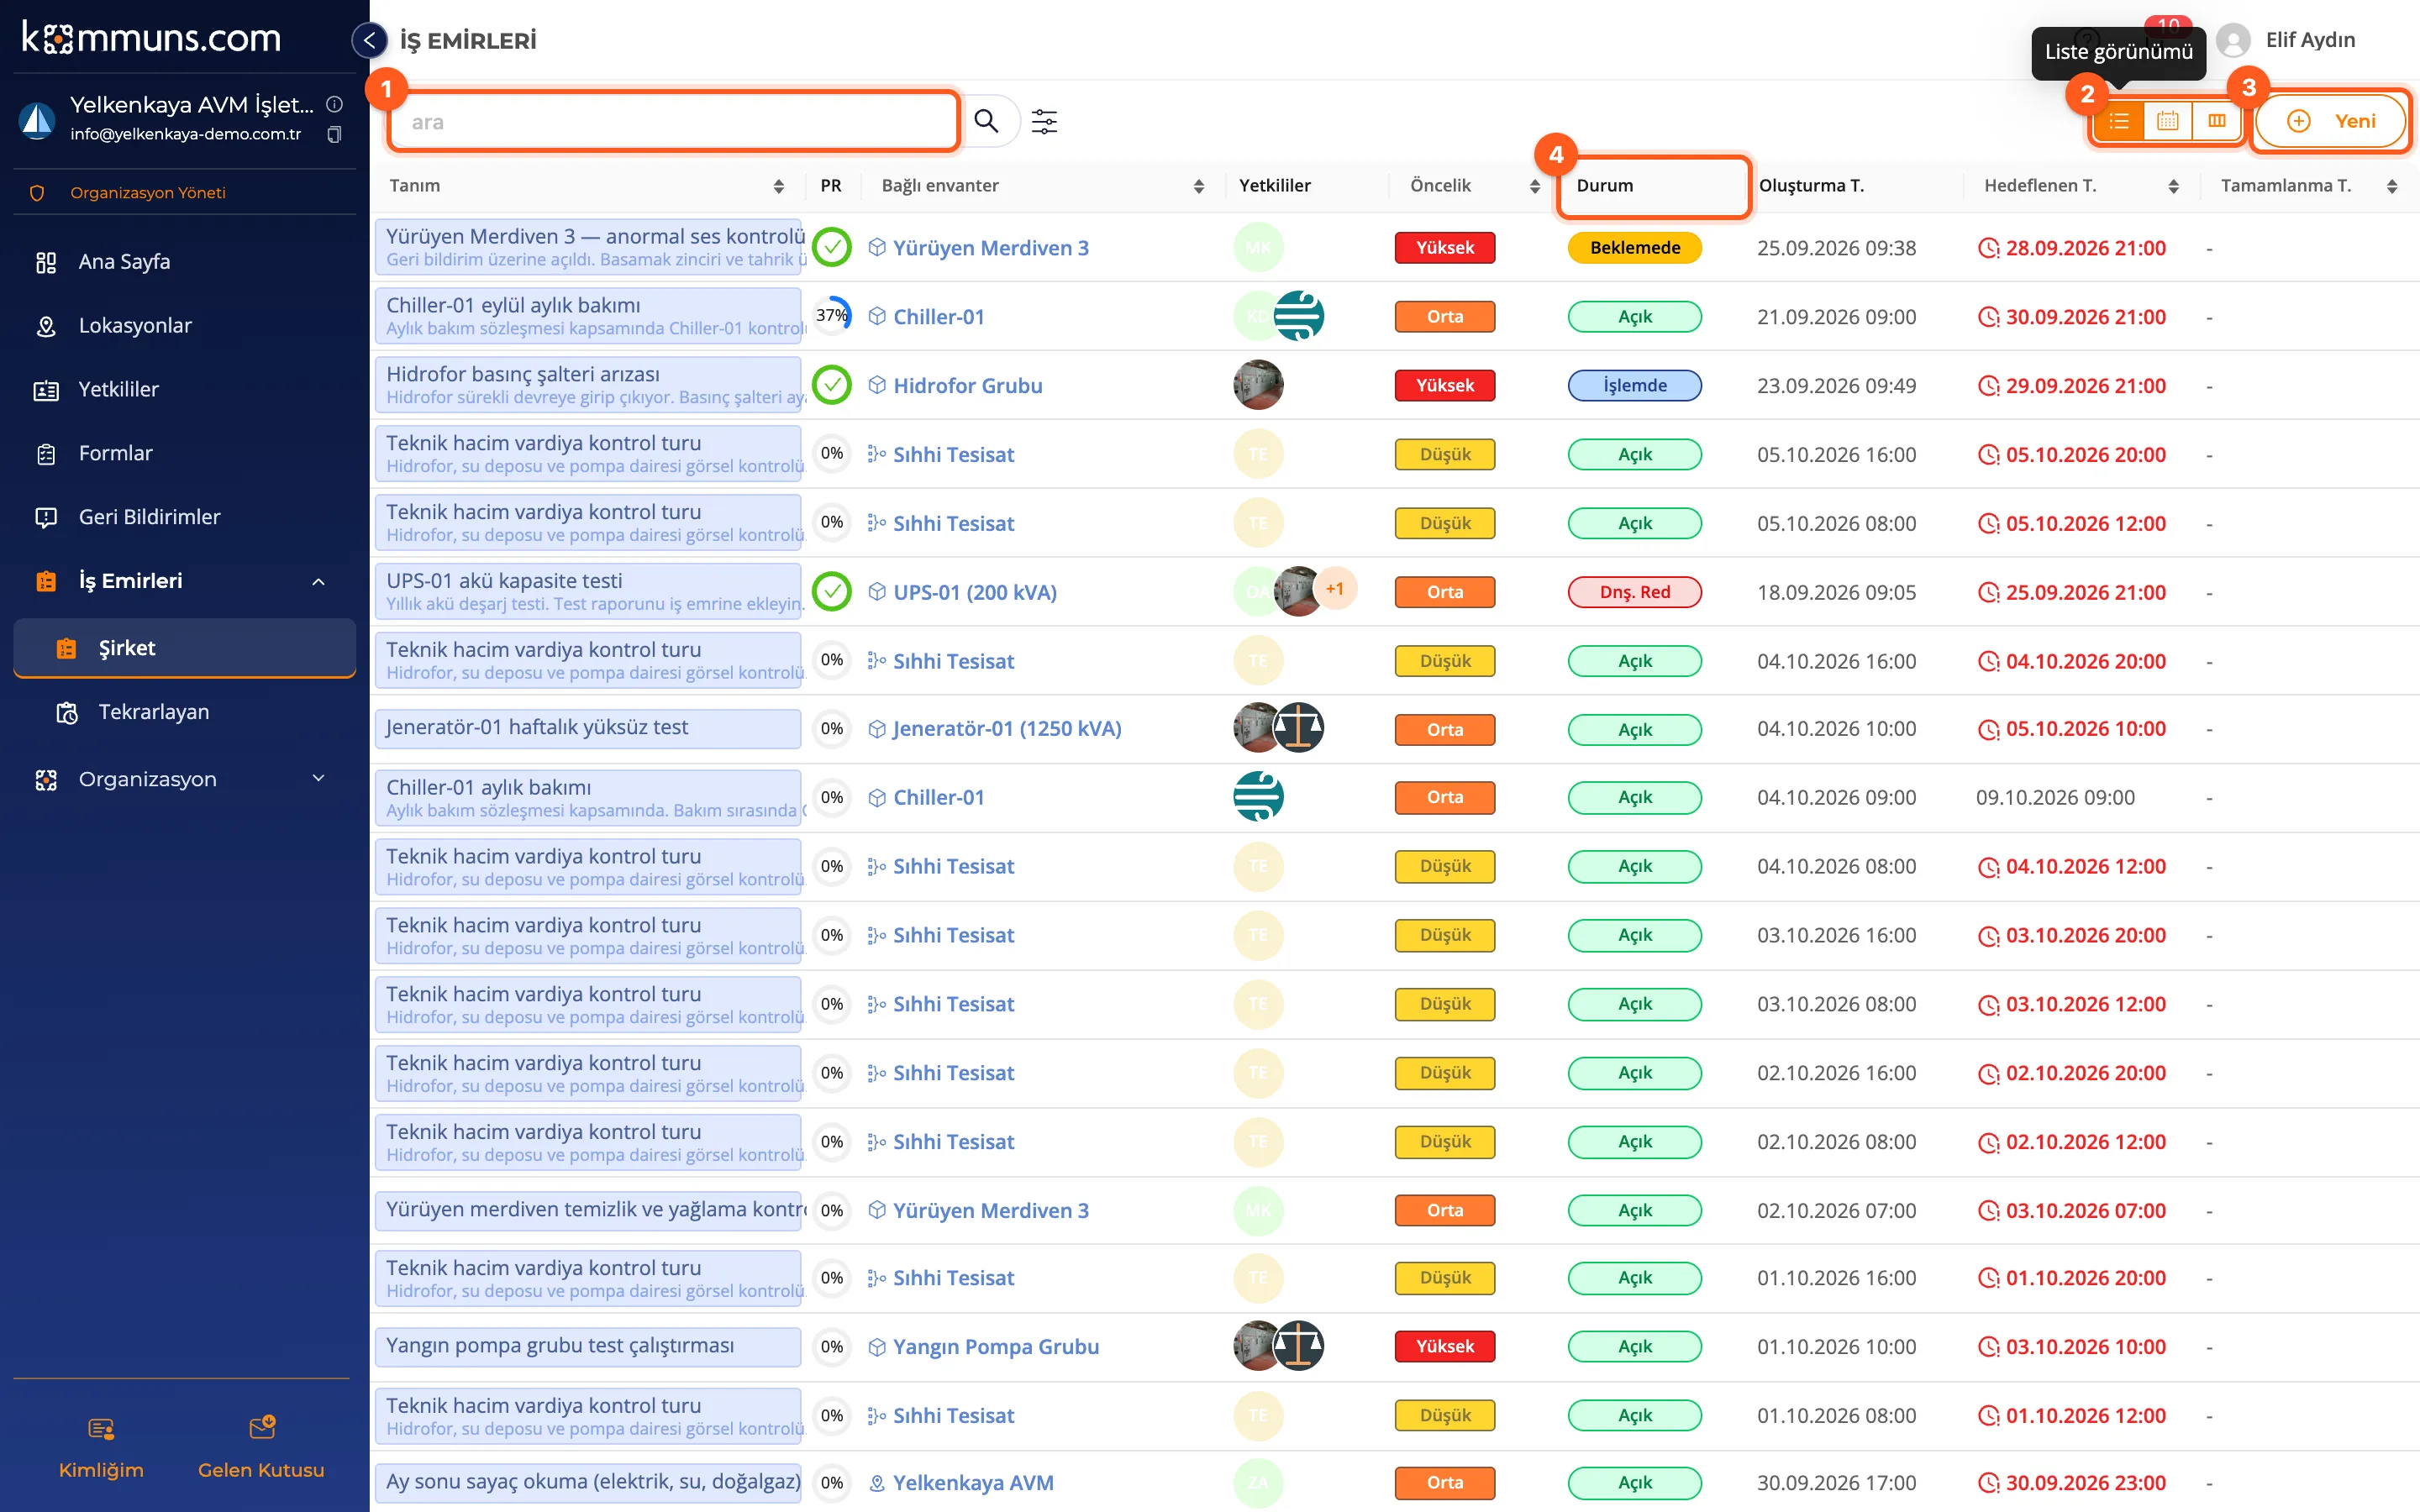
Task: Open Gelen Kutusu inbox
Action: (x=261, y=1447)
